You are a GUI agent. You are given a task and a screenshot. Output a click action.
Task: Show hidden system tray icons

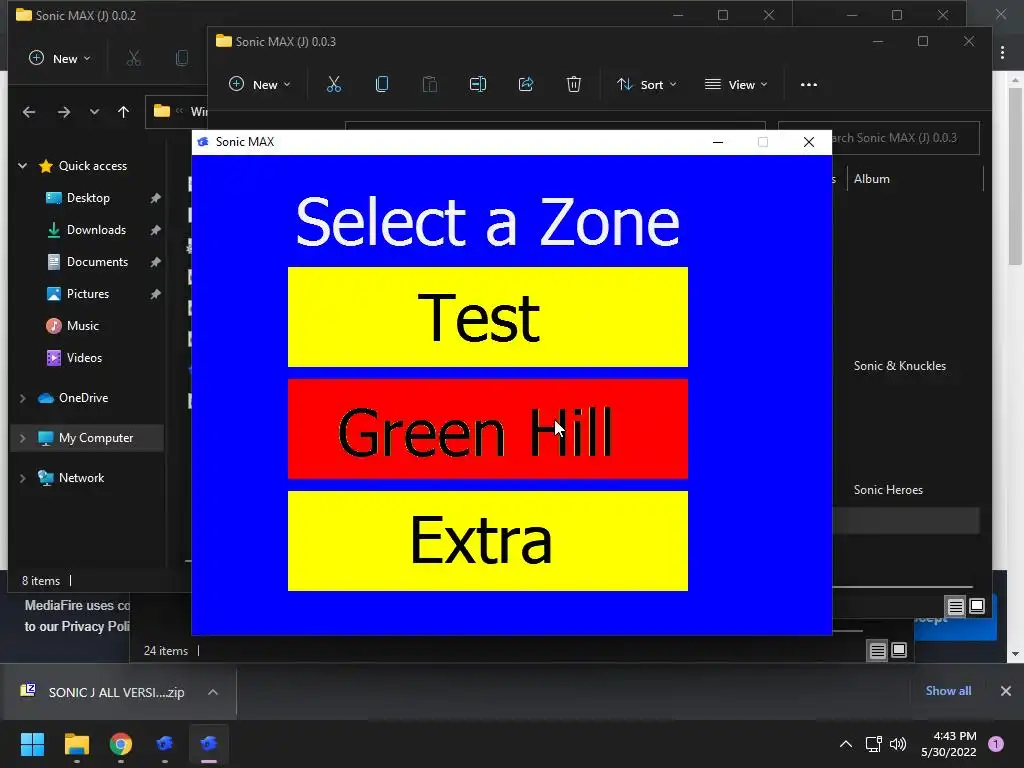846,744
